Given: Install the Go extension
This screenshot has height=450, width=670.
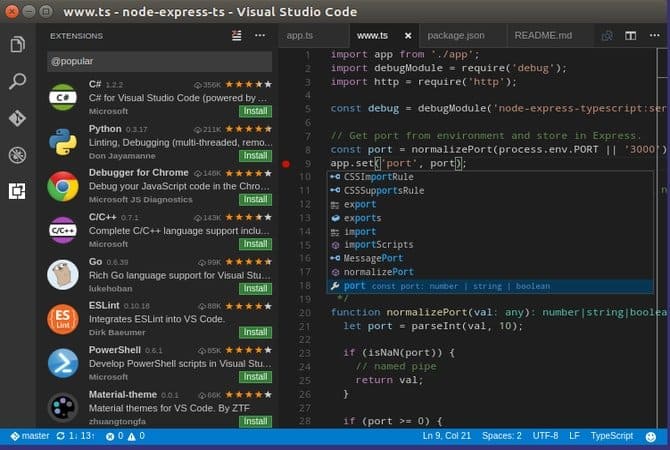Looking at the screenshot, I should click(x=256, y=288).
